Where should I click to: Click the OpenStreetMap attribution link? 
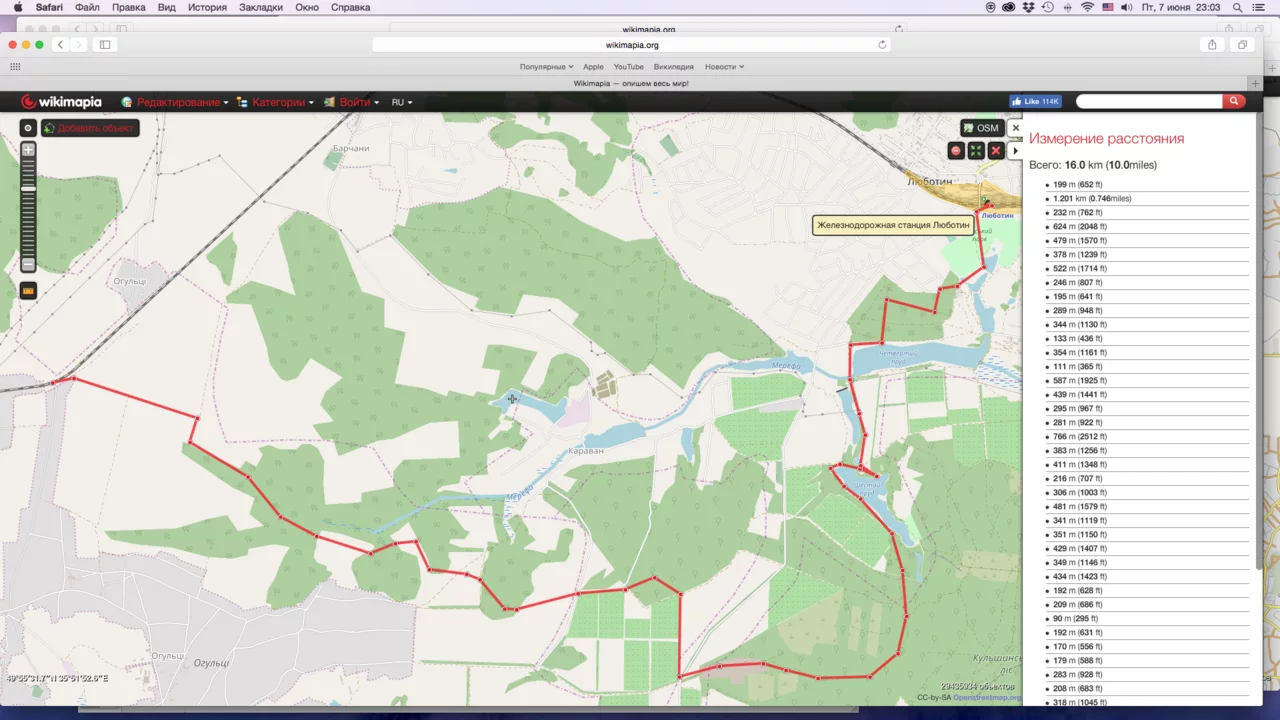[x=987, y=697]
